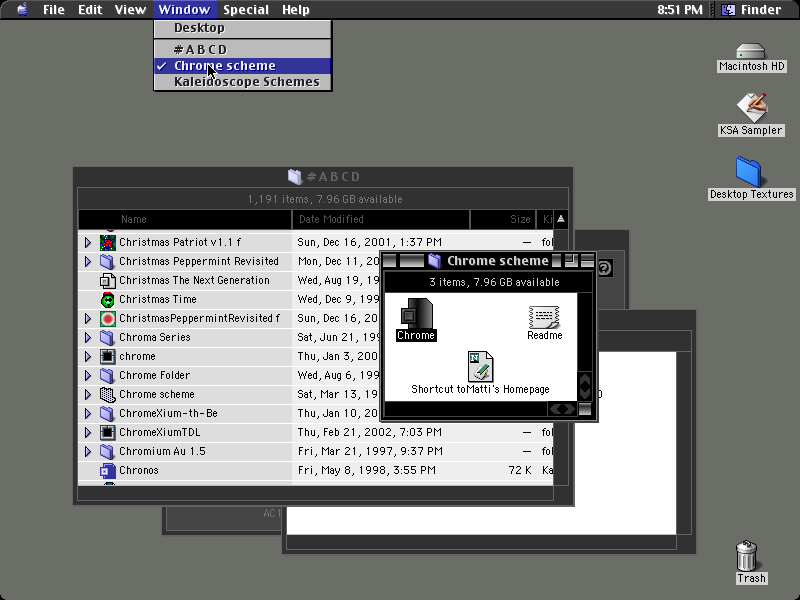Select the Desktop Textures folder icon
800x600 pixels.
point(748,172)
